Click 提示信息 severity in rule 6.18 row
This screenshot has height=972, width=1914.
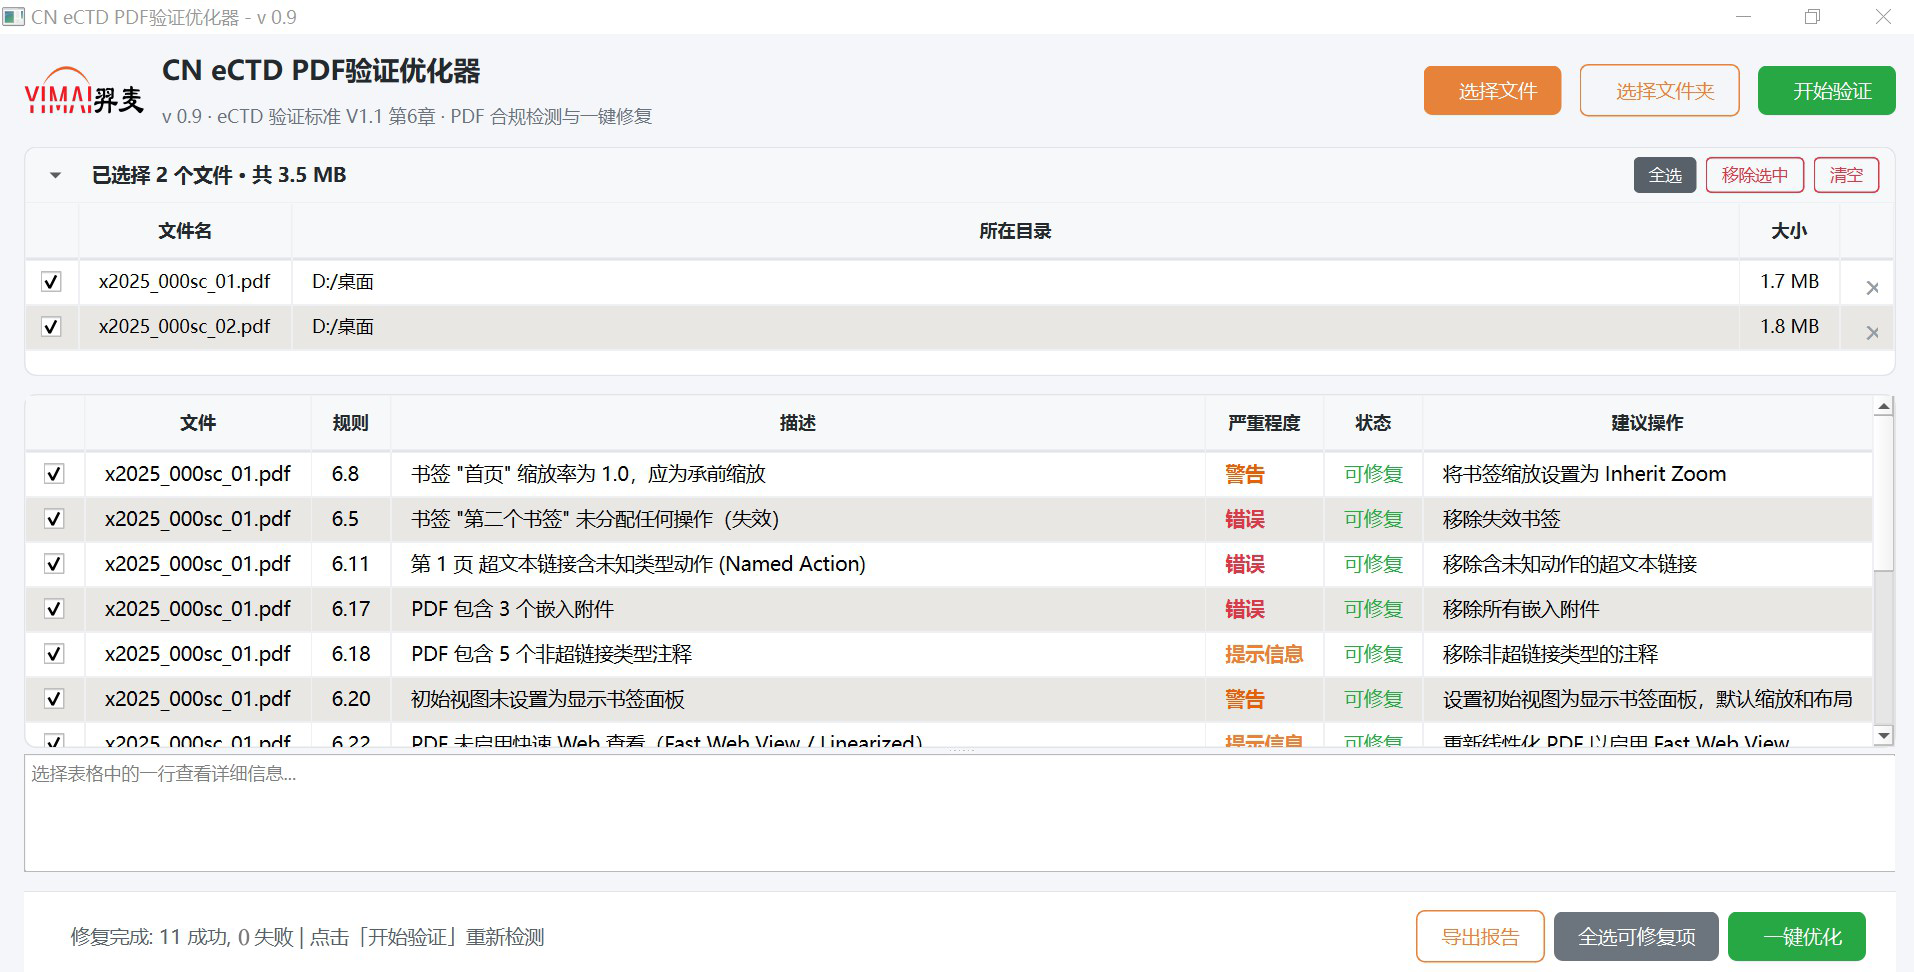(x=1264, y=654)
